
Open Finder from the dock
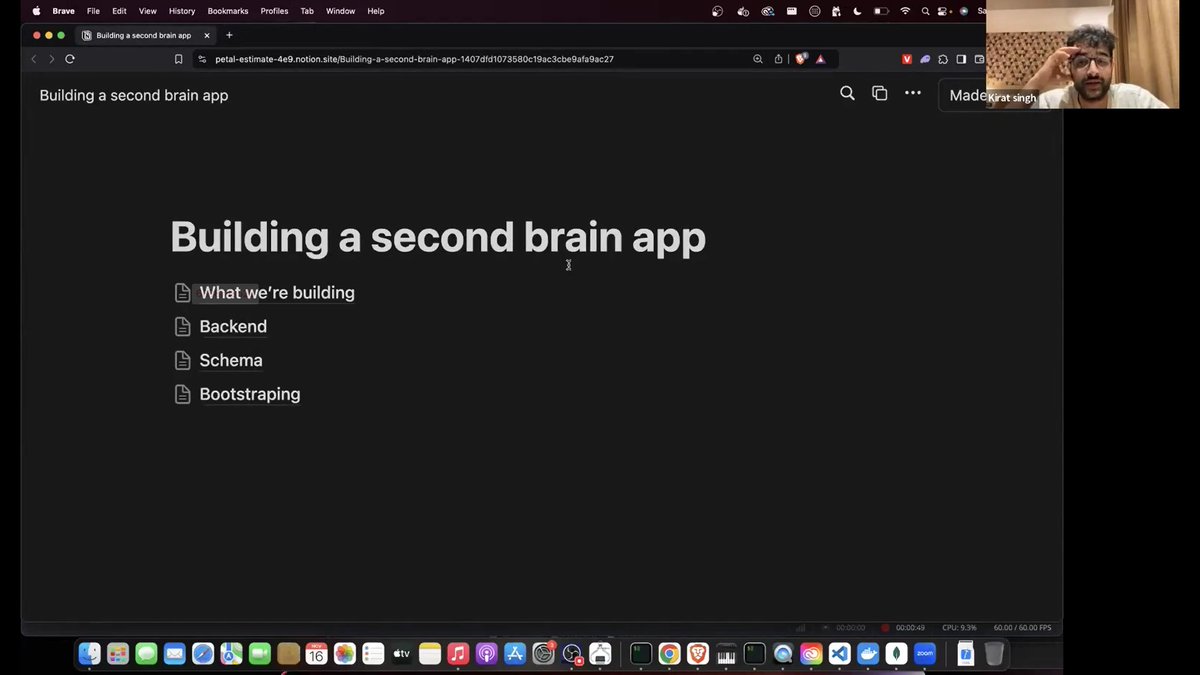pos(90,654)
